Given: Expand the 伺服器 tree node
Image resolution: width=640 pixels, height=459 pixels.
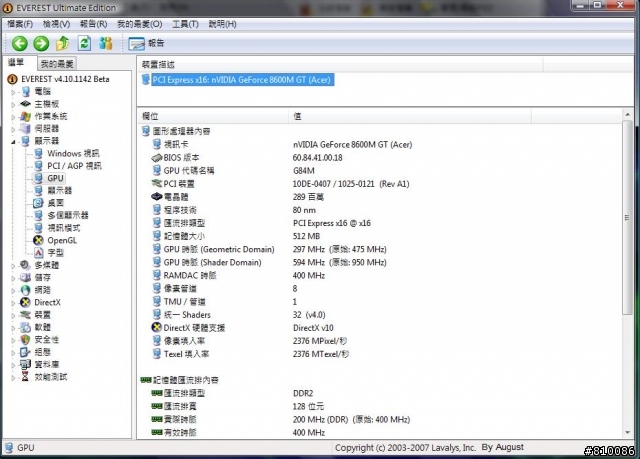Looking at the screenshot, I should 13,129.
